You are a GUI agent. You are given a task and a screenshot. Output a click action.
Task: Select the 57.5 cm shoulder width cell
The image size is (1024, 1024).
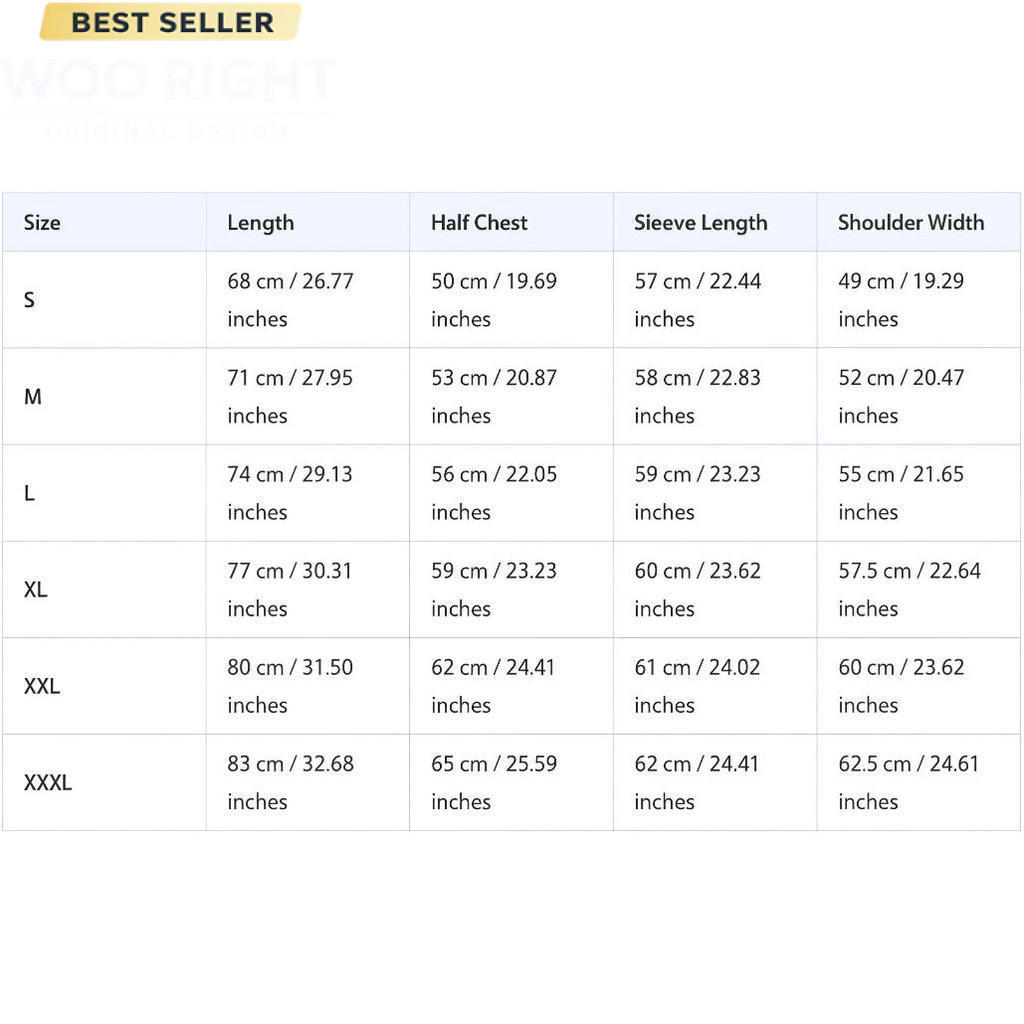(x=919, y=590)
